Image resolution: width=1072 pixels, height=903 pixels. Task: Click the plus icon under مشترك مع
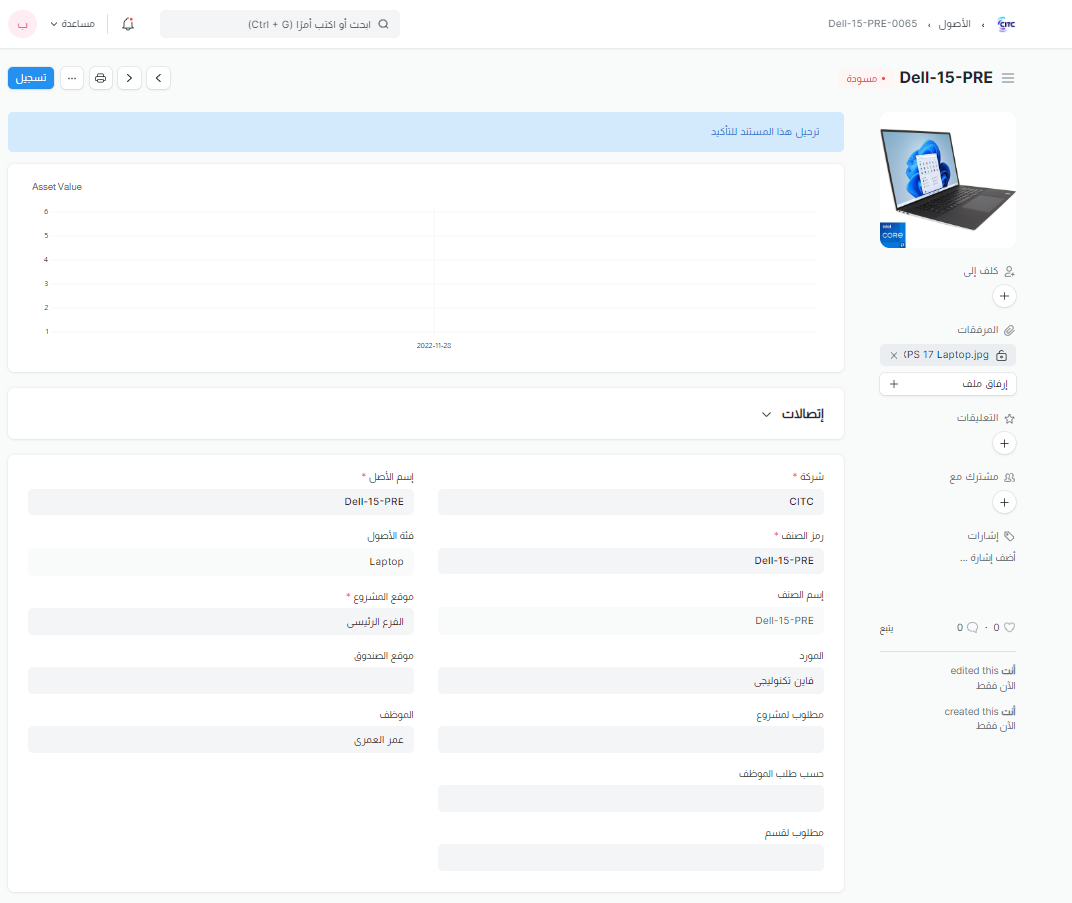(x=1004, y=502)
